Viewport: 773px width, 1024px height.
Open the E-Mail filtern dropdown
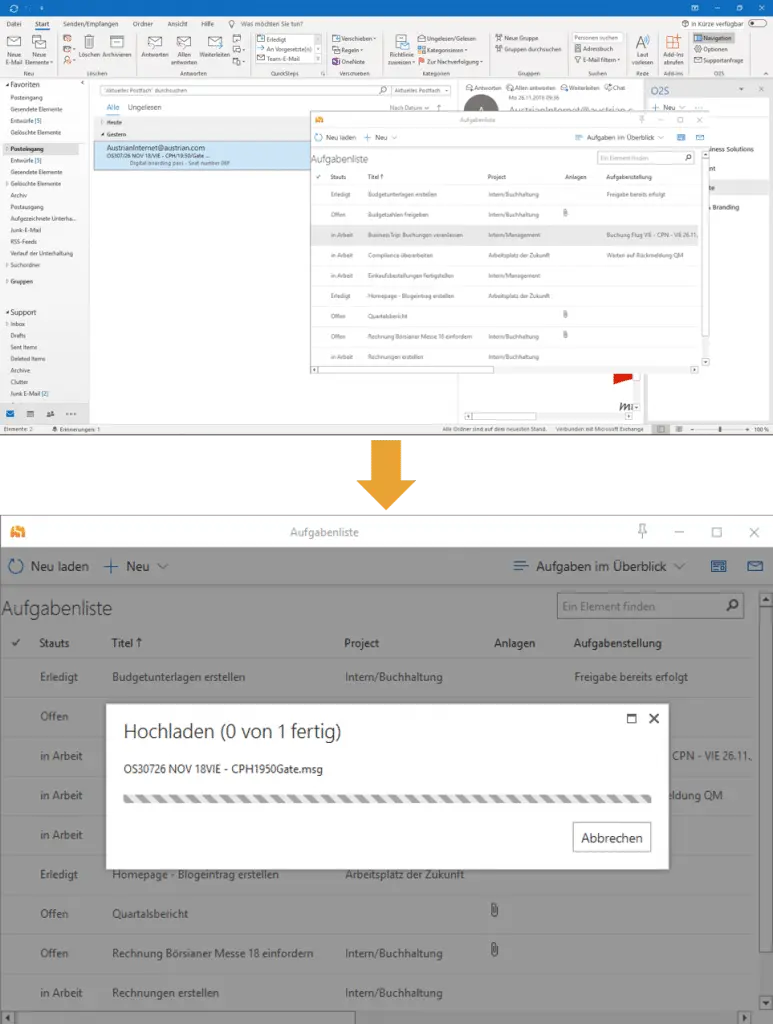(x=597, y=59)
